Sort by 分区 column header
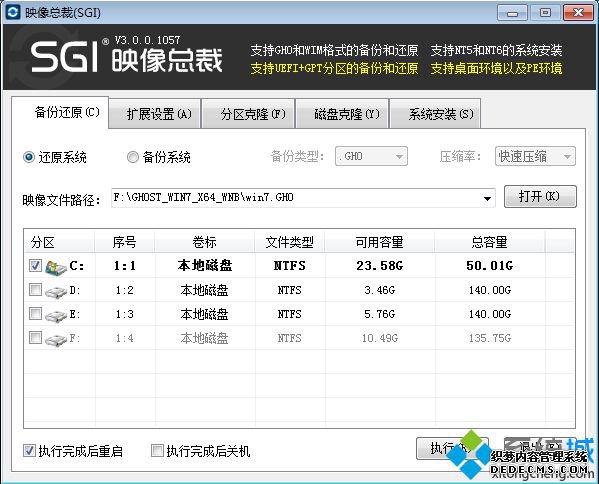The width and height of the screenshot is (599, 484). click(x=60, y=242)
